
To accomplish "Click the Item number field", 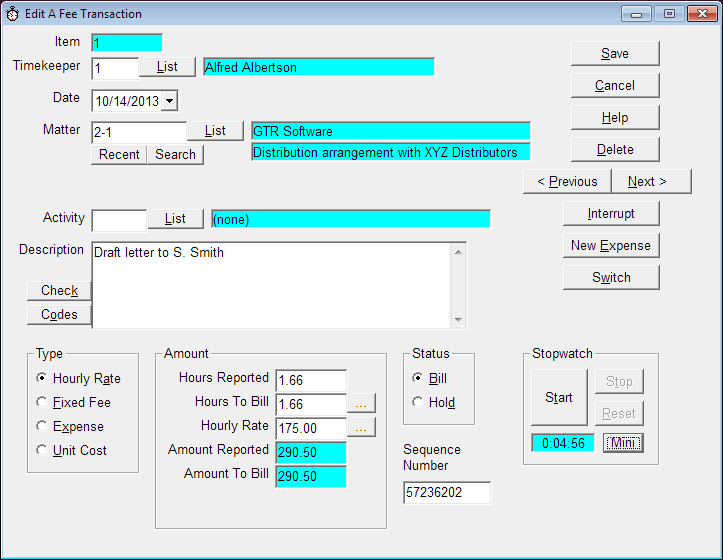I will click(127, 43).
